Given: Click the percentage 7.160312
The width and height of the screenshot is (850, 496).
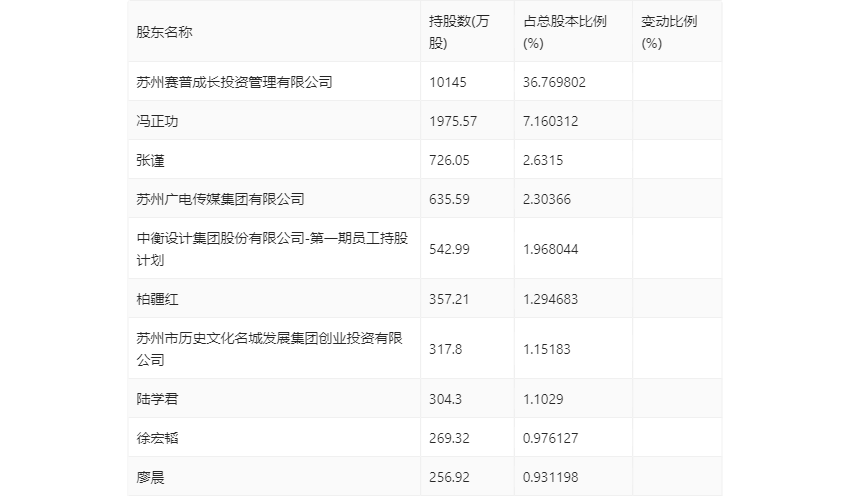Looking at the screenshot, I should click(550, 121).
